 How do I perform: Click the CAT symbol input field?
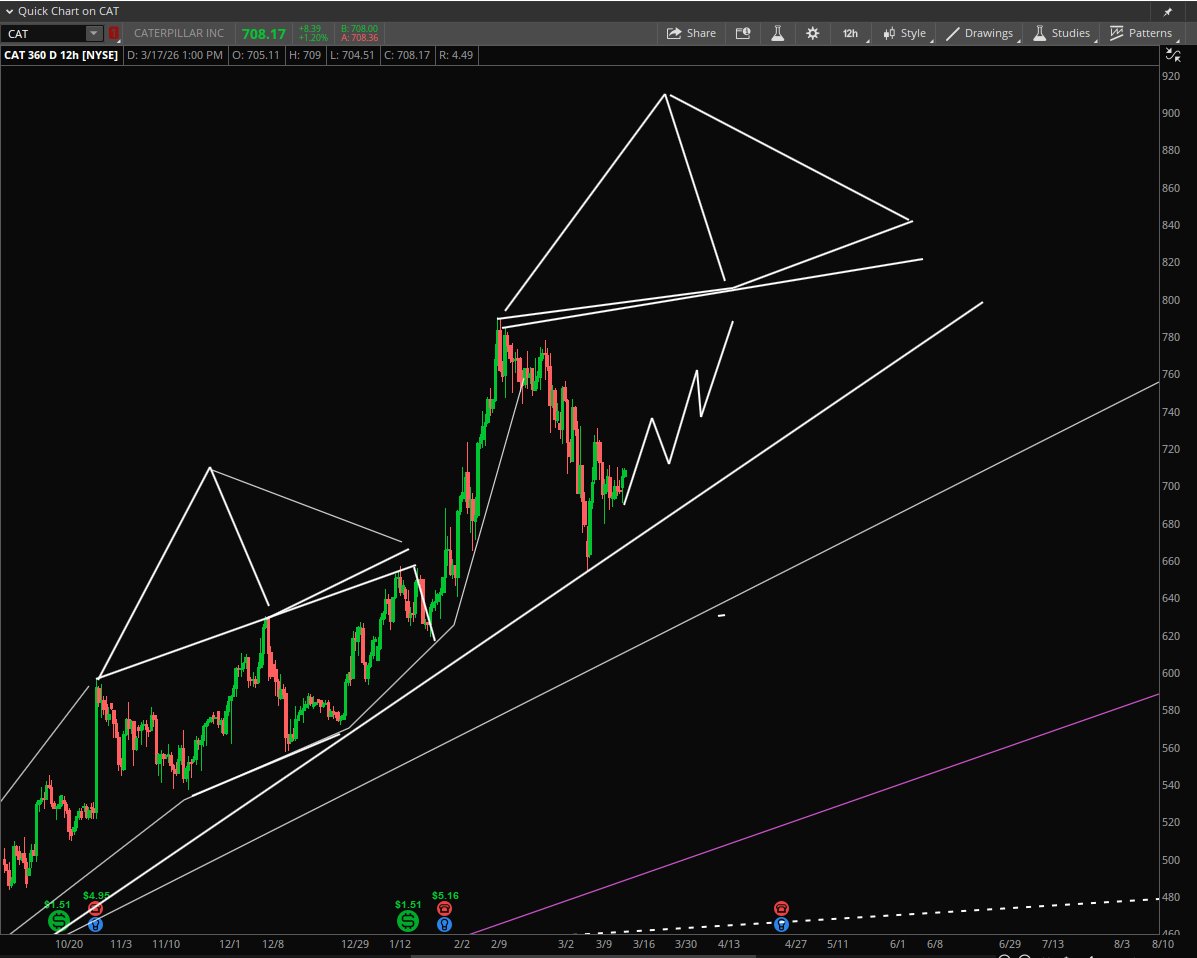[45, 33]
